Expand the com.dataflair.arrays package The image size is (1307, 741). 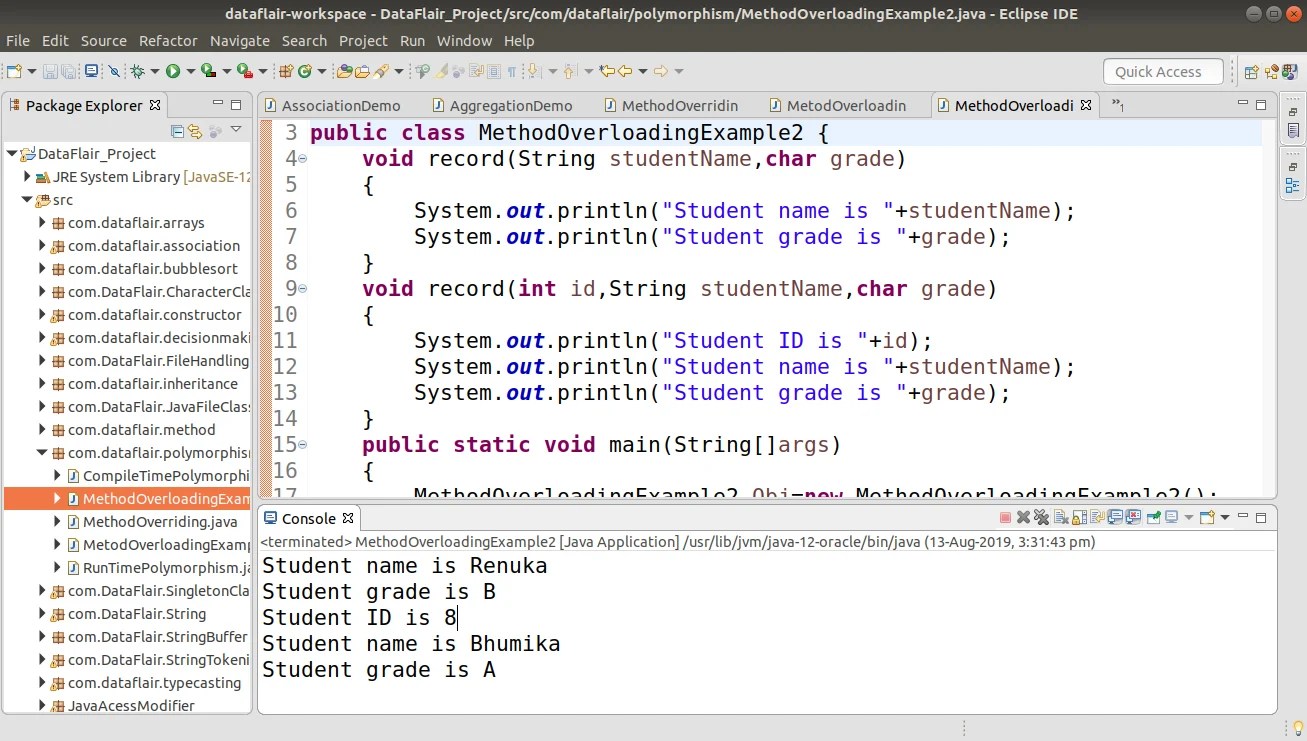43,223
